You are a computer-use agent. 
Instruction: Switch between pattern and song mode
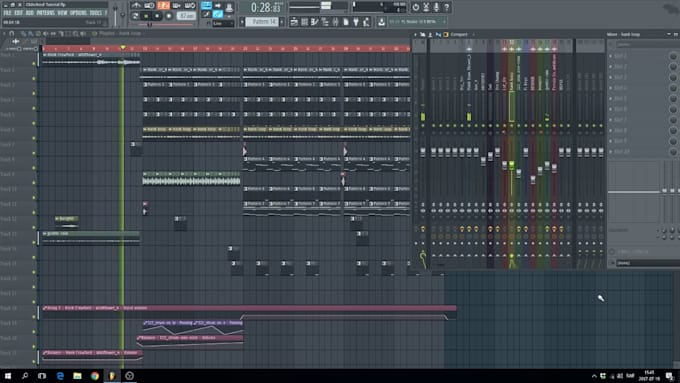(135, 16)
